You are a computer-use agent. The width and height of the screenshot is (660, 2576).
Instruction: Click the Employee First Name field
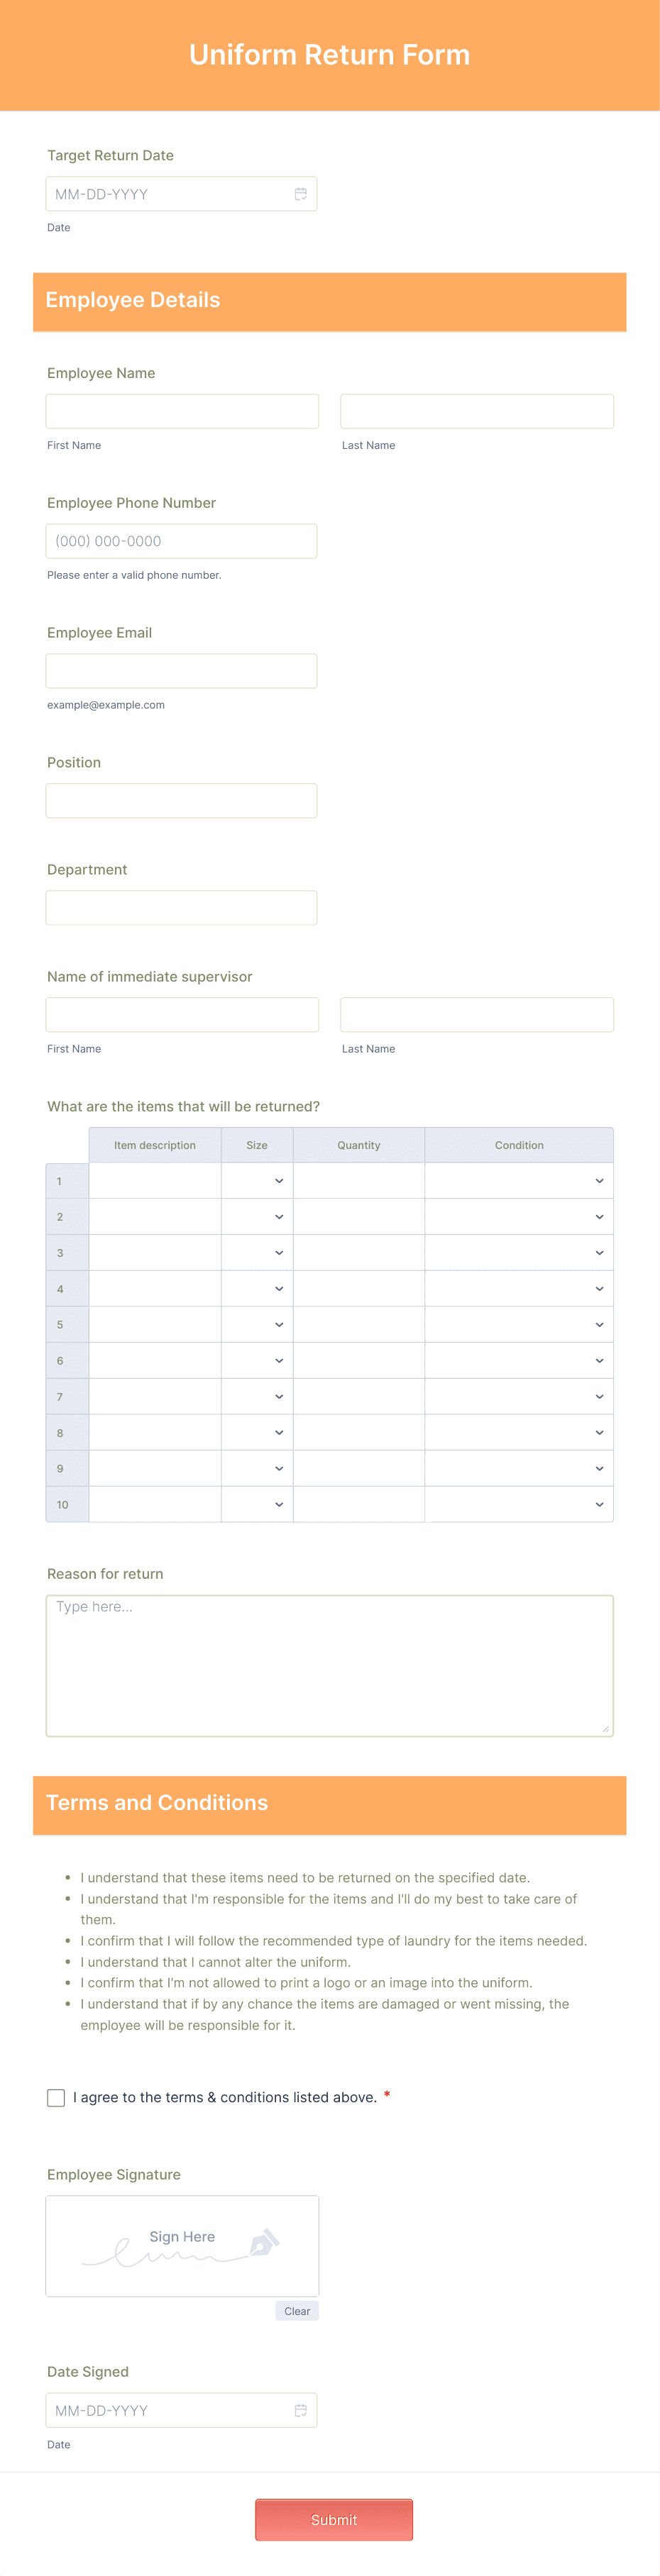tap(182, 410)
